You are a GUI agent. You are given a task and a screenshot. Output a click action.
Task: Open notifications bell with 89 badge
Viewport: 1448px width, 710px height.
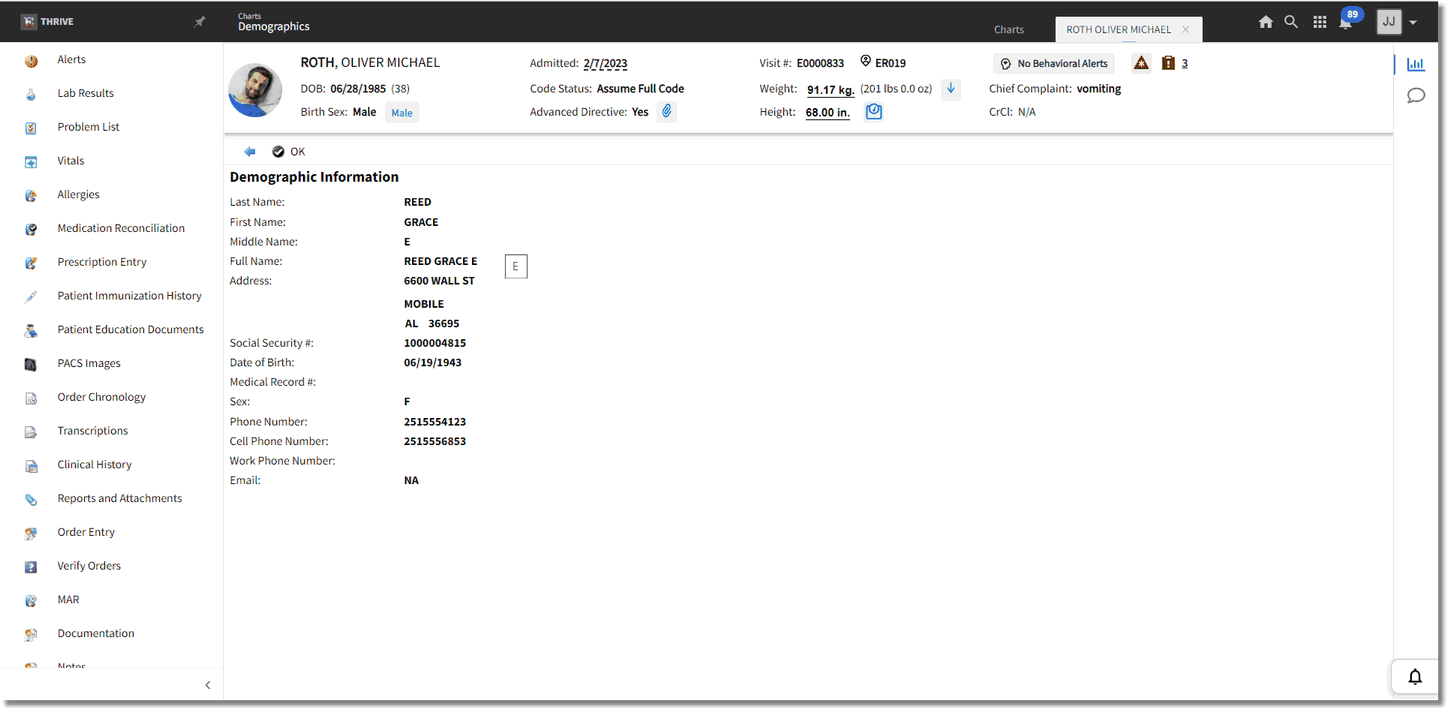1347,22
